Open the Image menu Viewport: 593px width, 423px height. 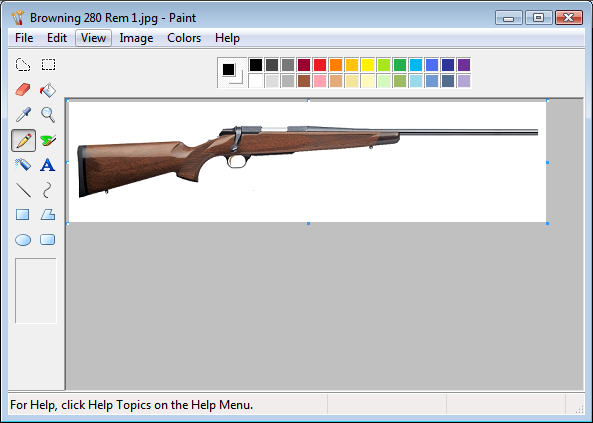136,38
